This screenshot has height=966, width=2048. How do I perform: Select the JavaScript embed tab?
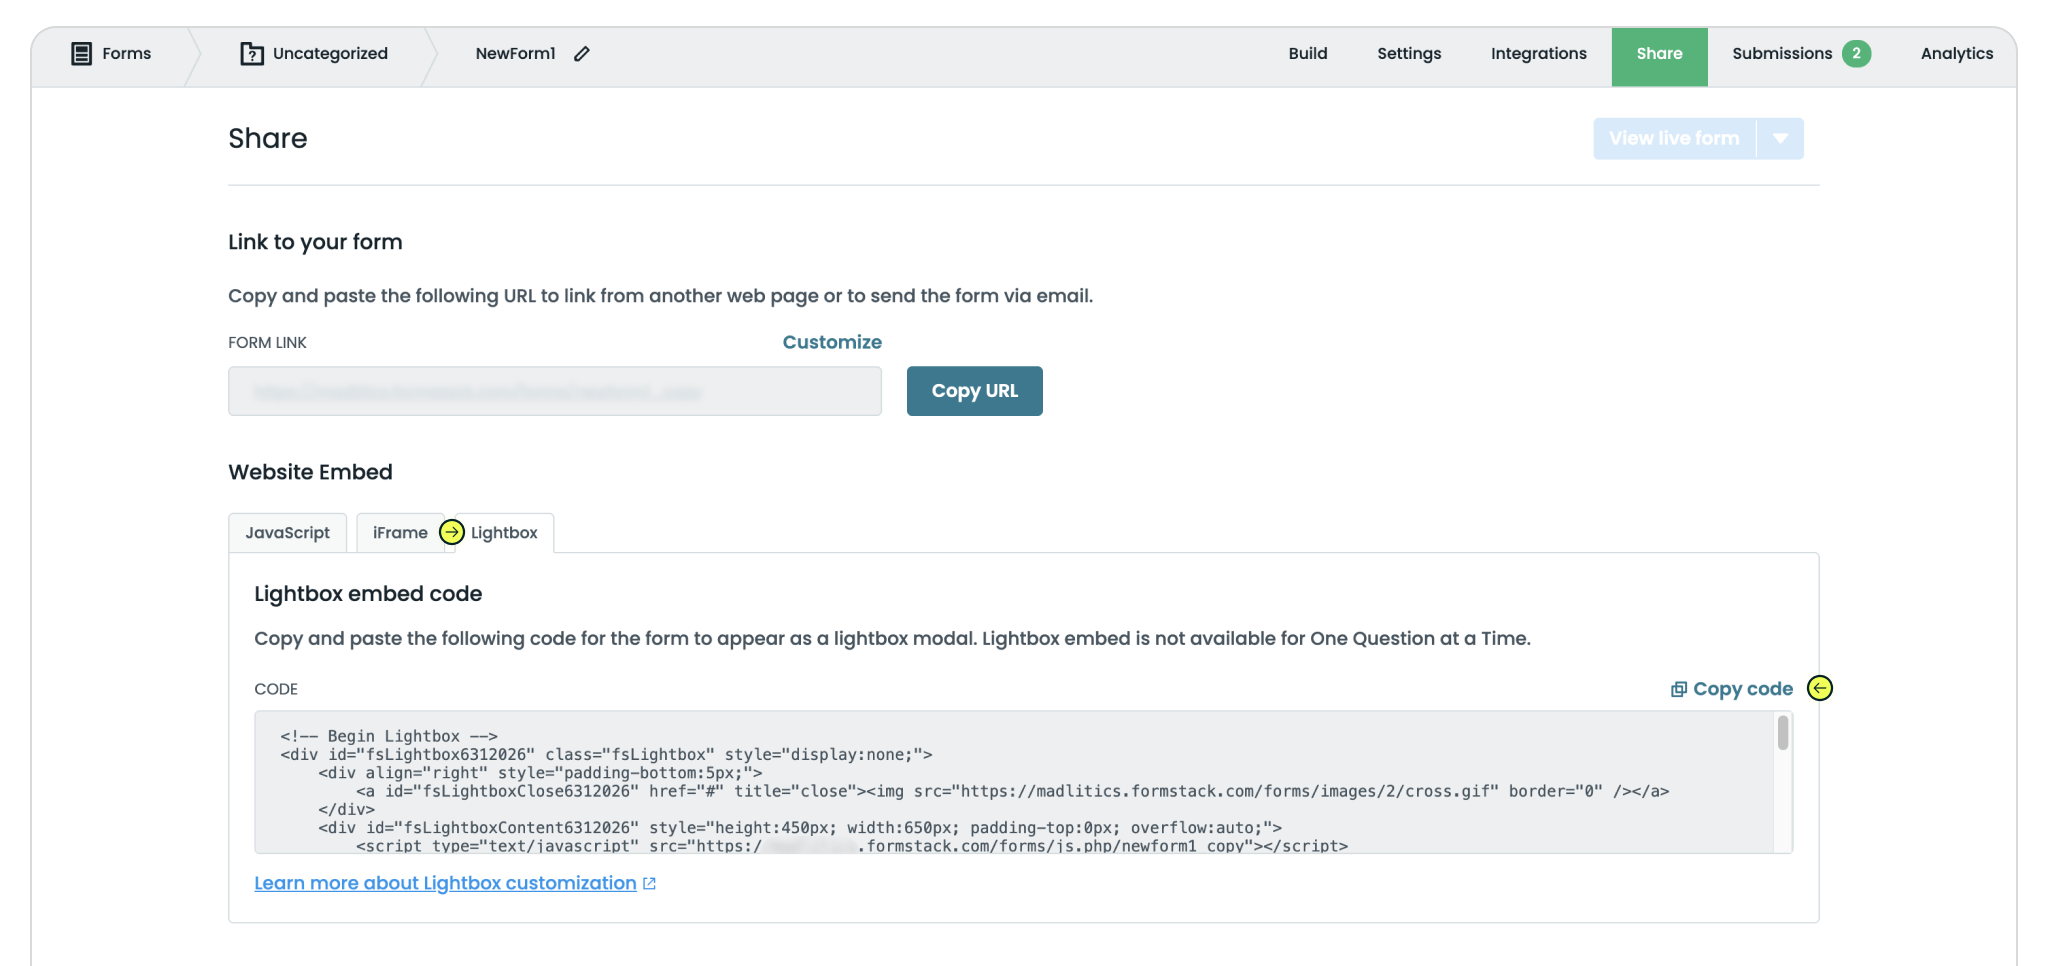point(288,533)
